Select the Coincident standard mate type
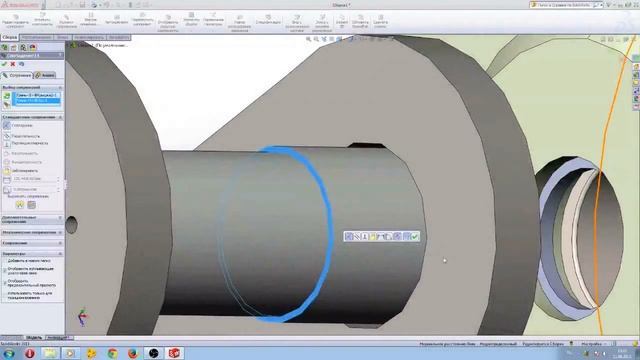 pos(18,126)
